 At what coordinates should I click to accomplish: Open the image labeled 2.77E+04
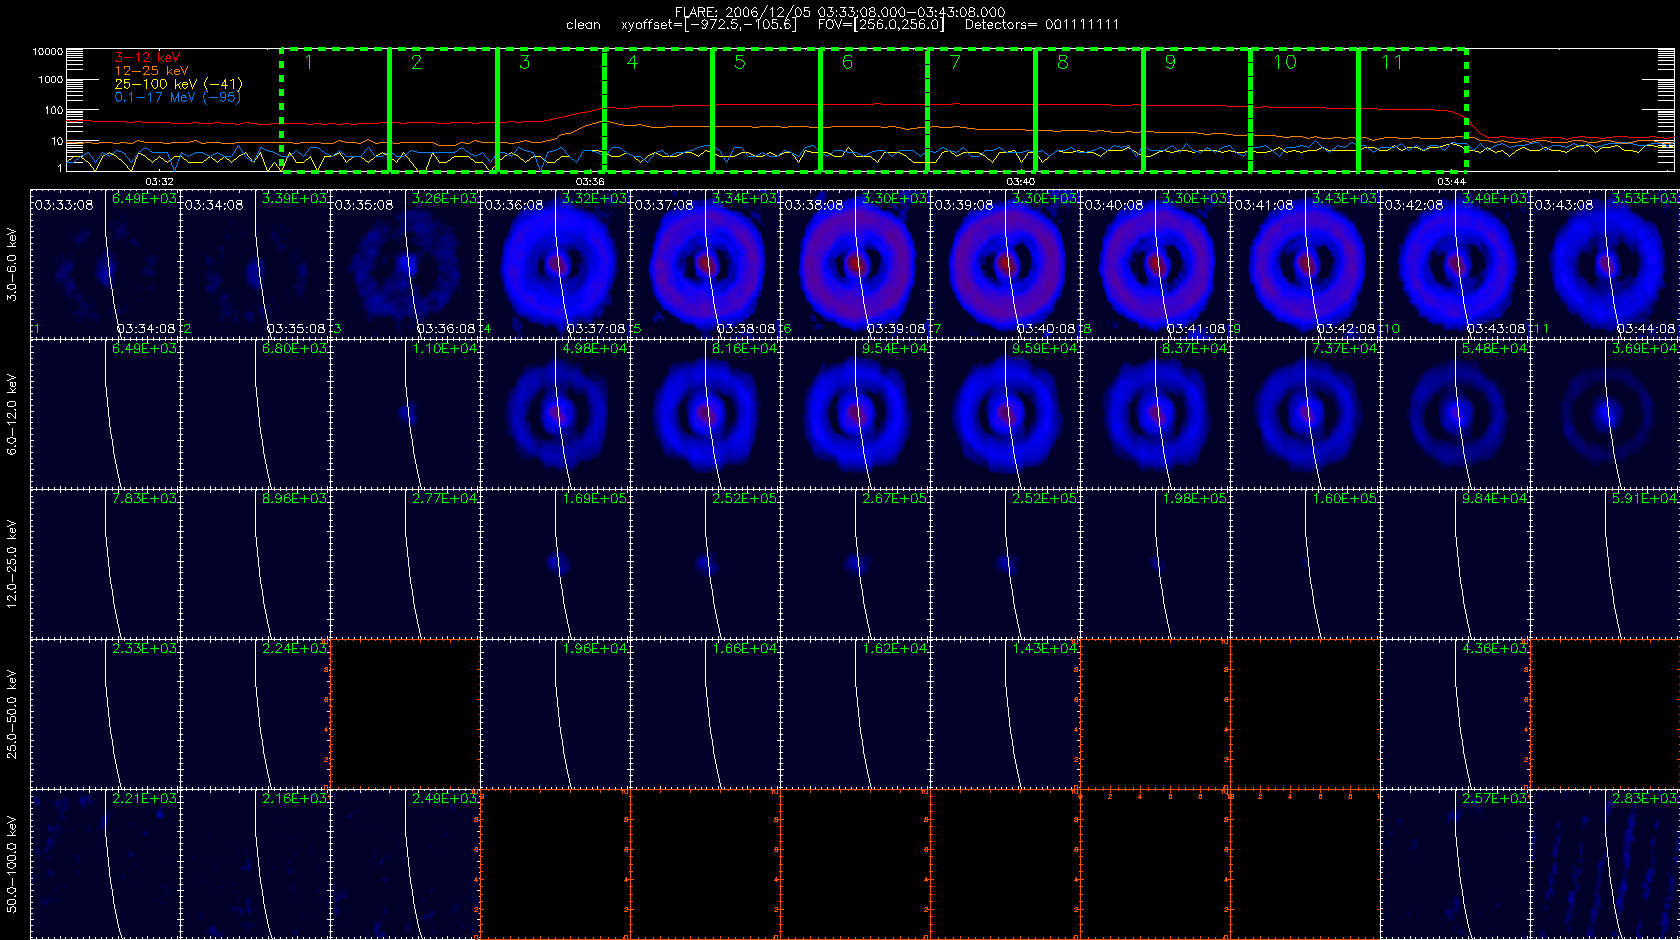click(x=405, y=564)
